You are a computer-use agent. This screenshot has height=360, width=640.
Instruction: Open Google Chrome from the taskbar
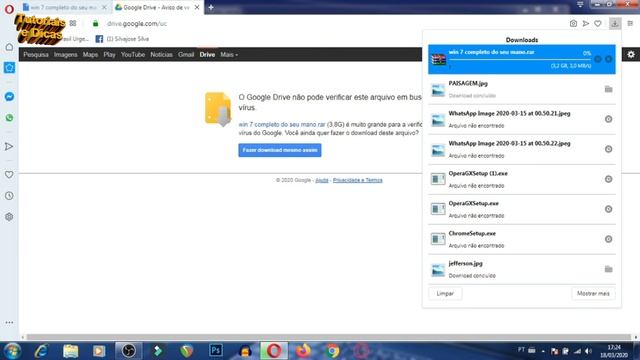coord(332,351)
